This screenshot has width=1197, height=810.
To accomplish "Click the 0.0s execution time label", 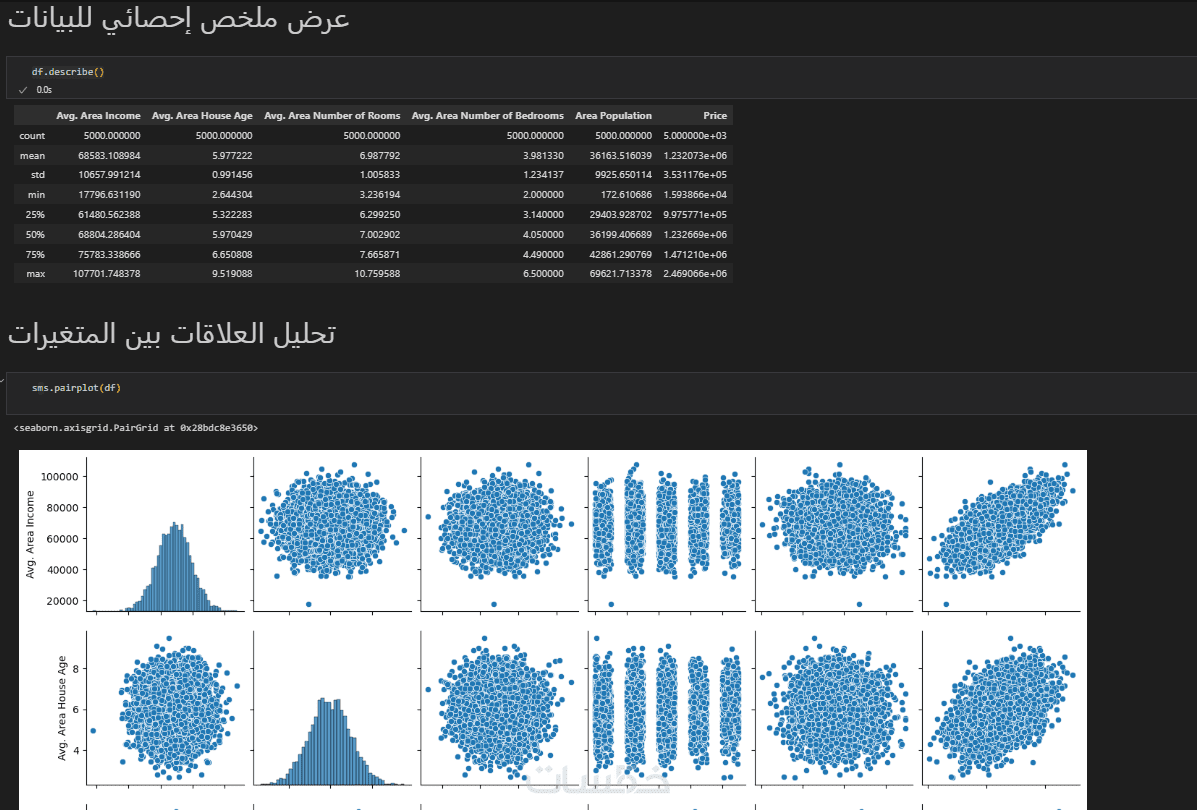I will coord(44,90).
